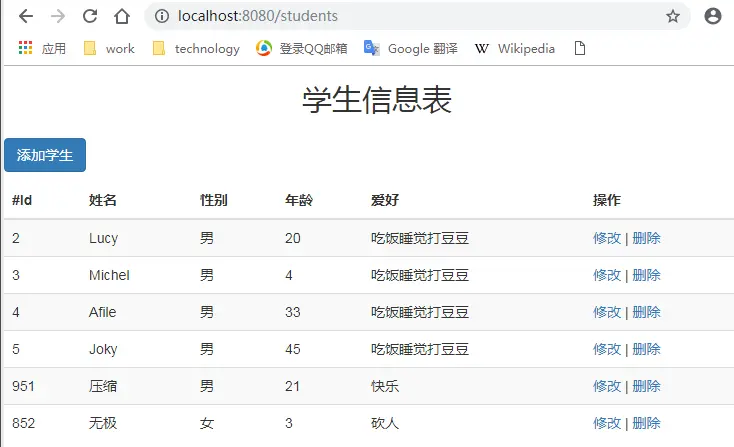View site information icon in address bar
The height and width of the screenshot is (447, 734).
[162, 16]
